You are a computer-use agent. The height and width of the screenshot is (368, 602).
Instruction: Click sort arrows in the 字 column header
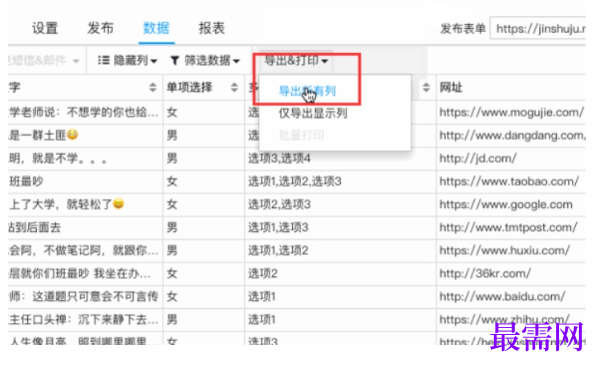point(153,87)
